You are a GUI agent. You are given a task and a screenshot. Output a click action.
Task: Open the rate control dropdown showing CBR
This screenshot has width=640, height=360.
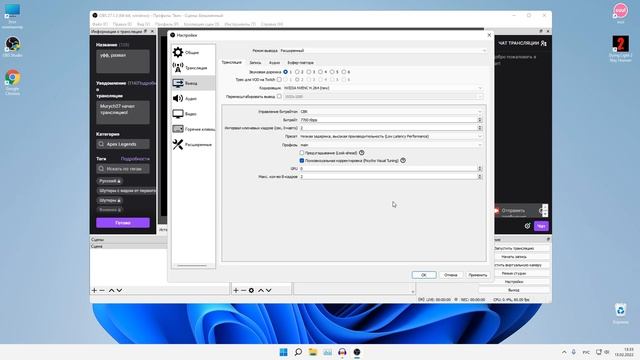click(x=391, y=111)
